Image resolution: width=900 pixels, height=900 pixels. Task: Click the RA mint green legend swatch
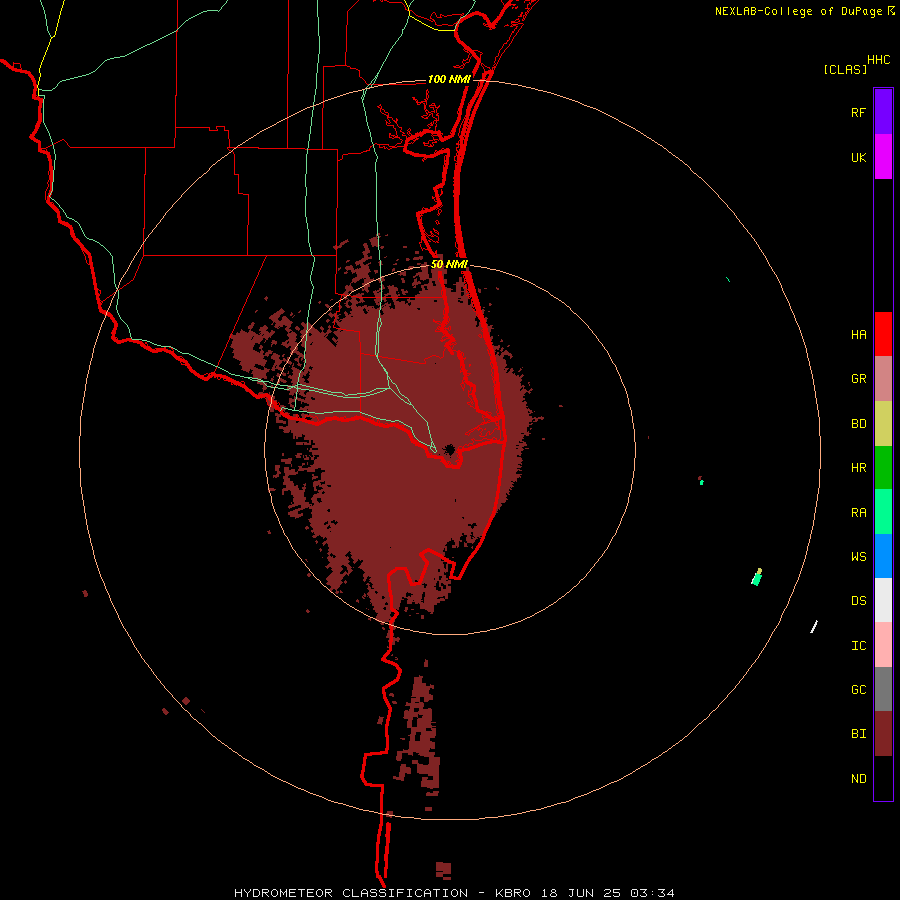point(883,512)
